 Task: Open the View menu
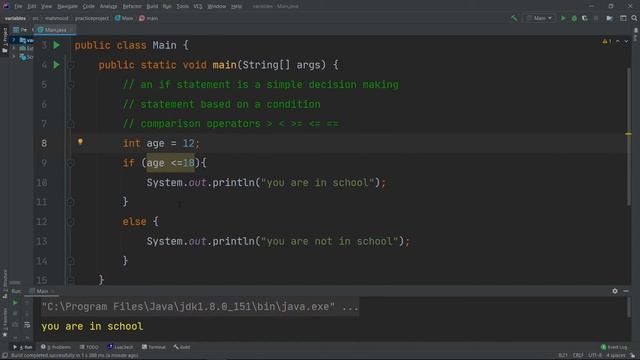47,6
